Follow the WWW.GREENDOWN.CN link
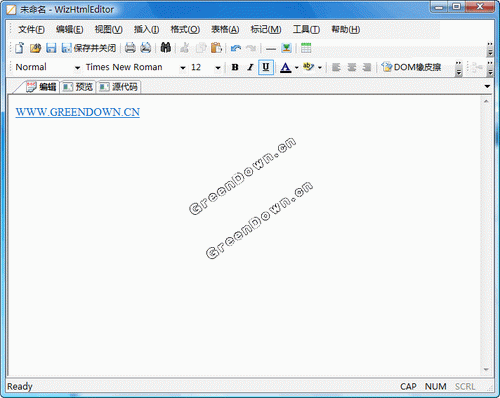Screen dimensions: 500x398 [x=78, y=112]
